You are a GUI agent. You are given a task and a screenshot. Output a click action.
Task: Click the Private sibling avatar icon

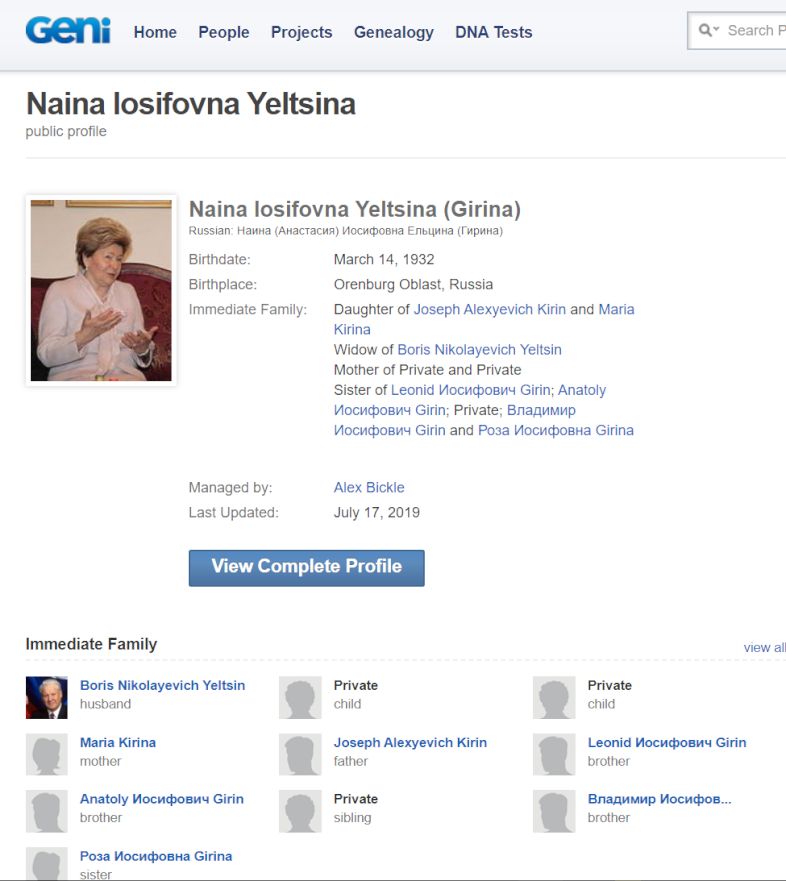(300, 811)
